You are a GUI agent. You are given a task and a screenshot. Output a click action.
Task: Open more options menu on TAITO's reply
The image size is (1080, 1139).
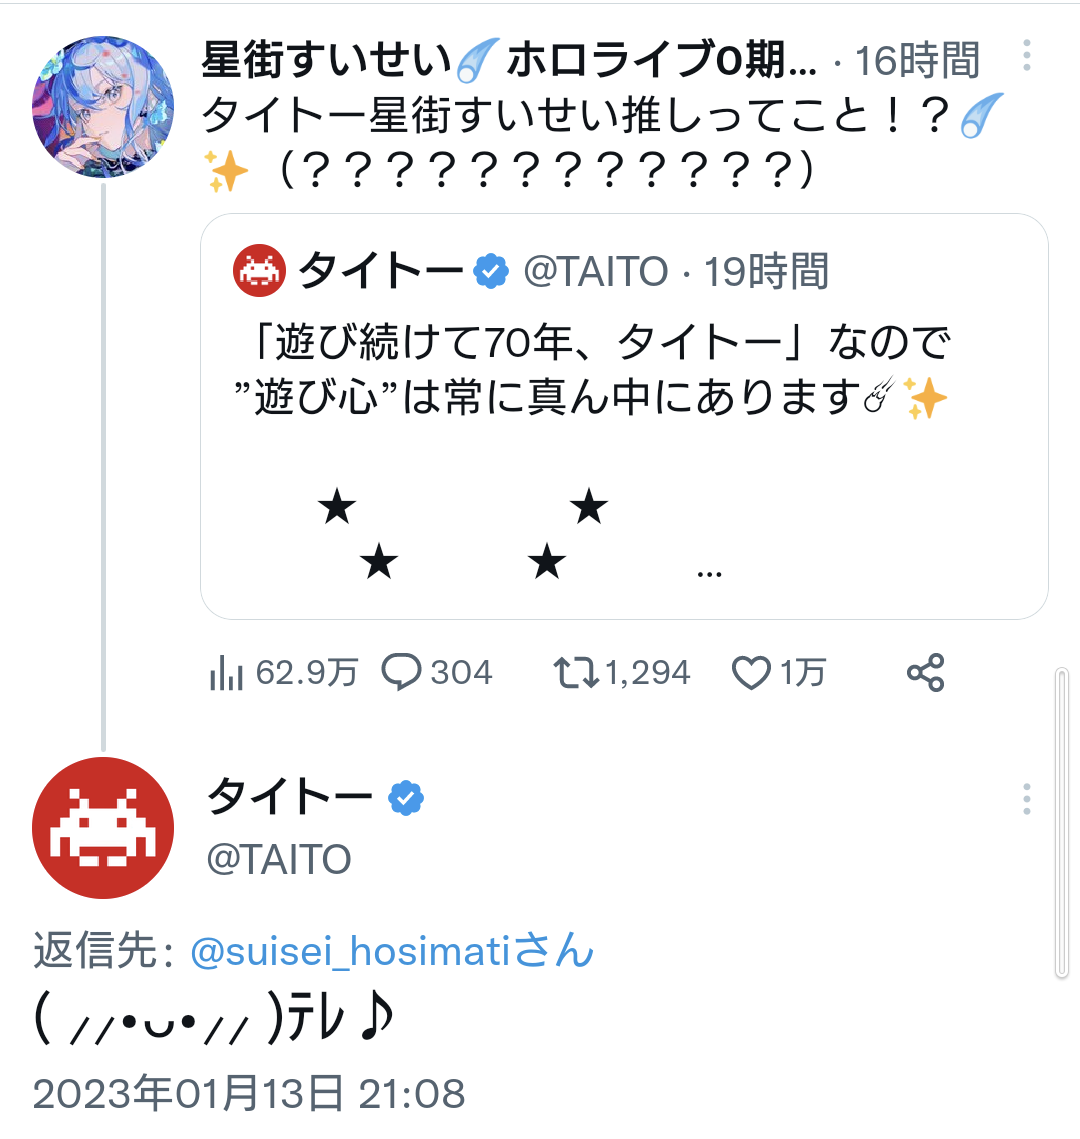coord(1026,799)
